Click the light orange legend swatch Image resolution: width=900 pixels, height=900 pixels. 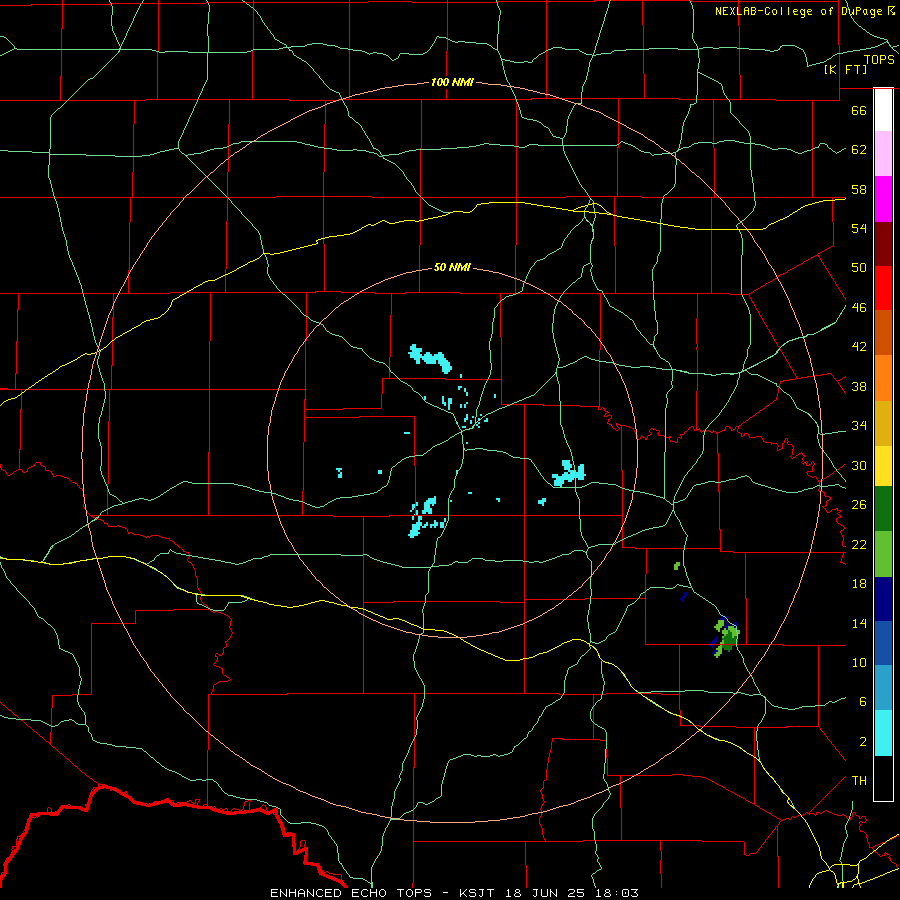click(883, 378)
